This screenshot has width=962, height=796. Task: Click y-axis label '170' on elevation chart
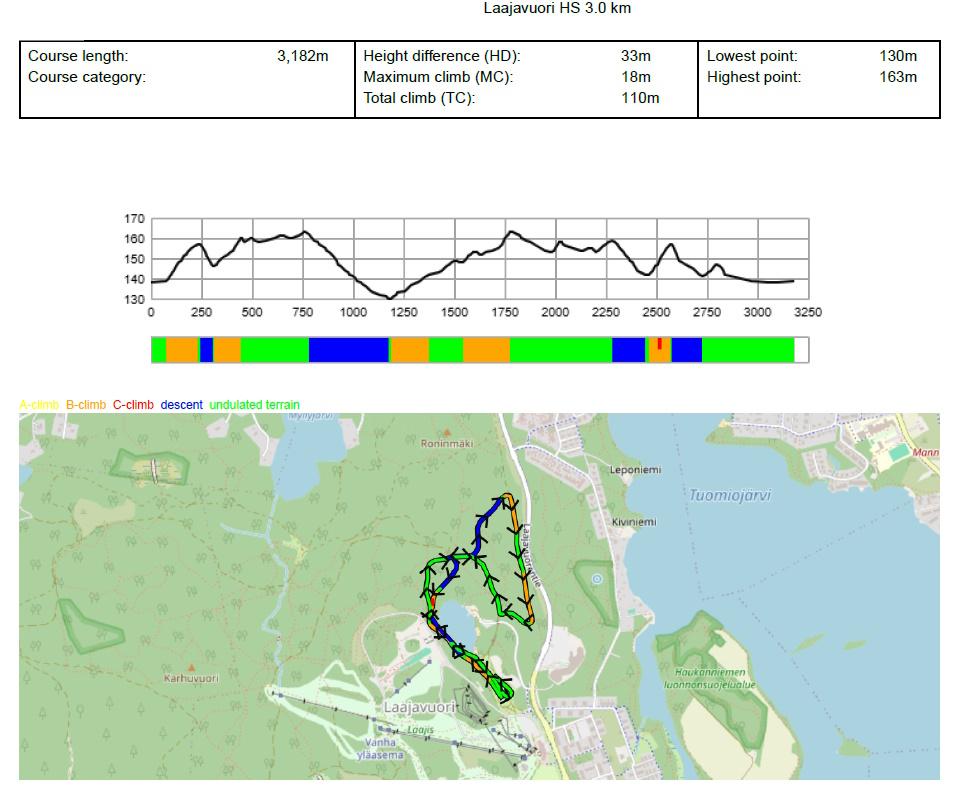(x=134, y=219)
